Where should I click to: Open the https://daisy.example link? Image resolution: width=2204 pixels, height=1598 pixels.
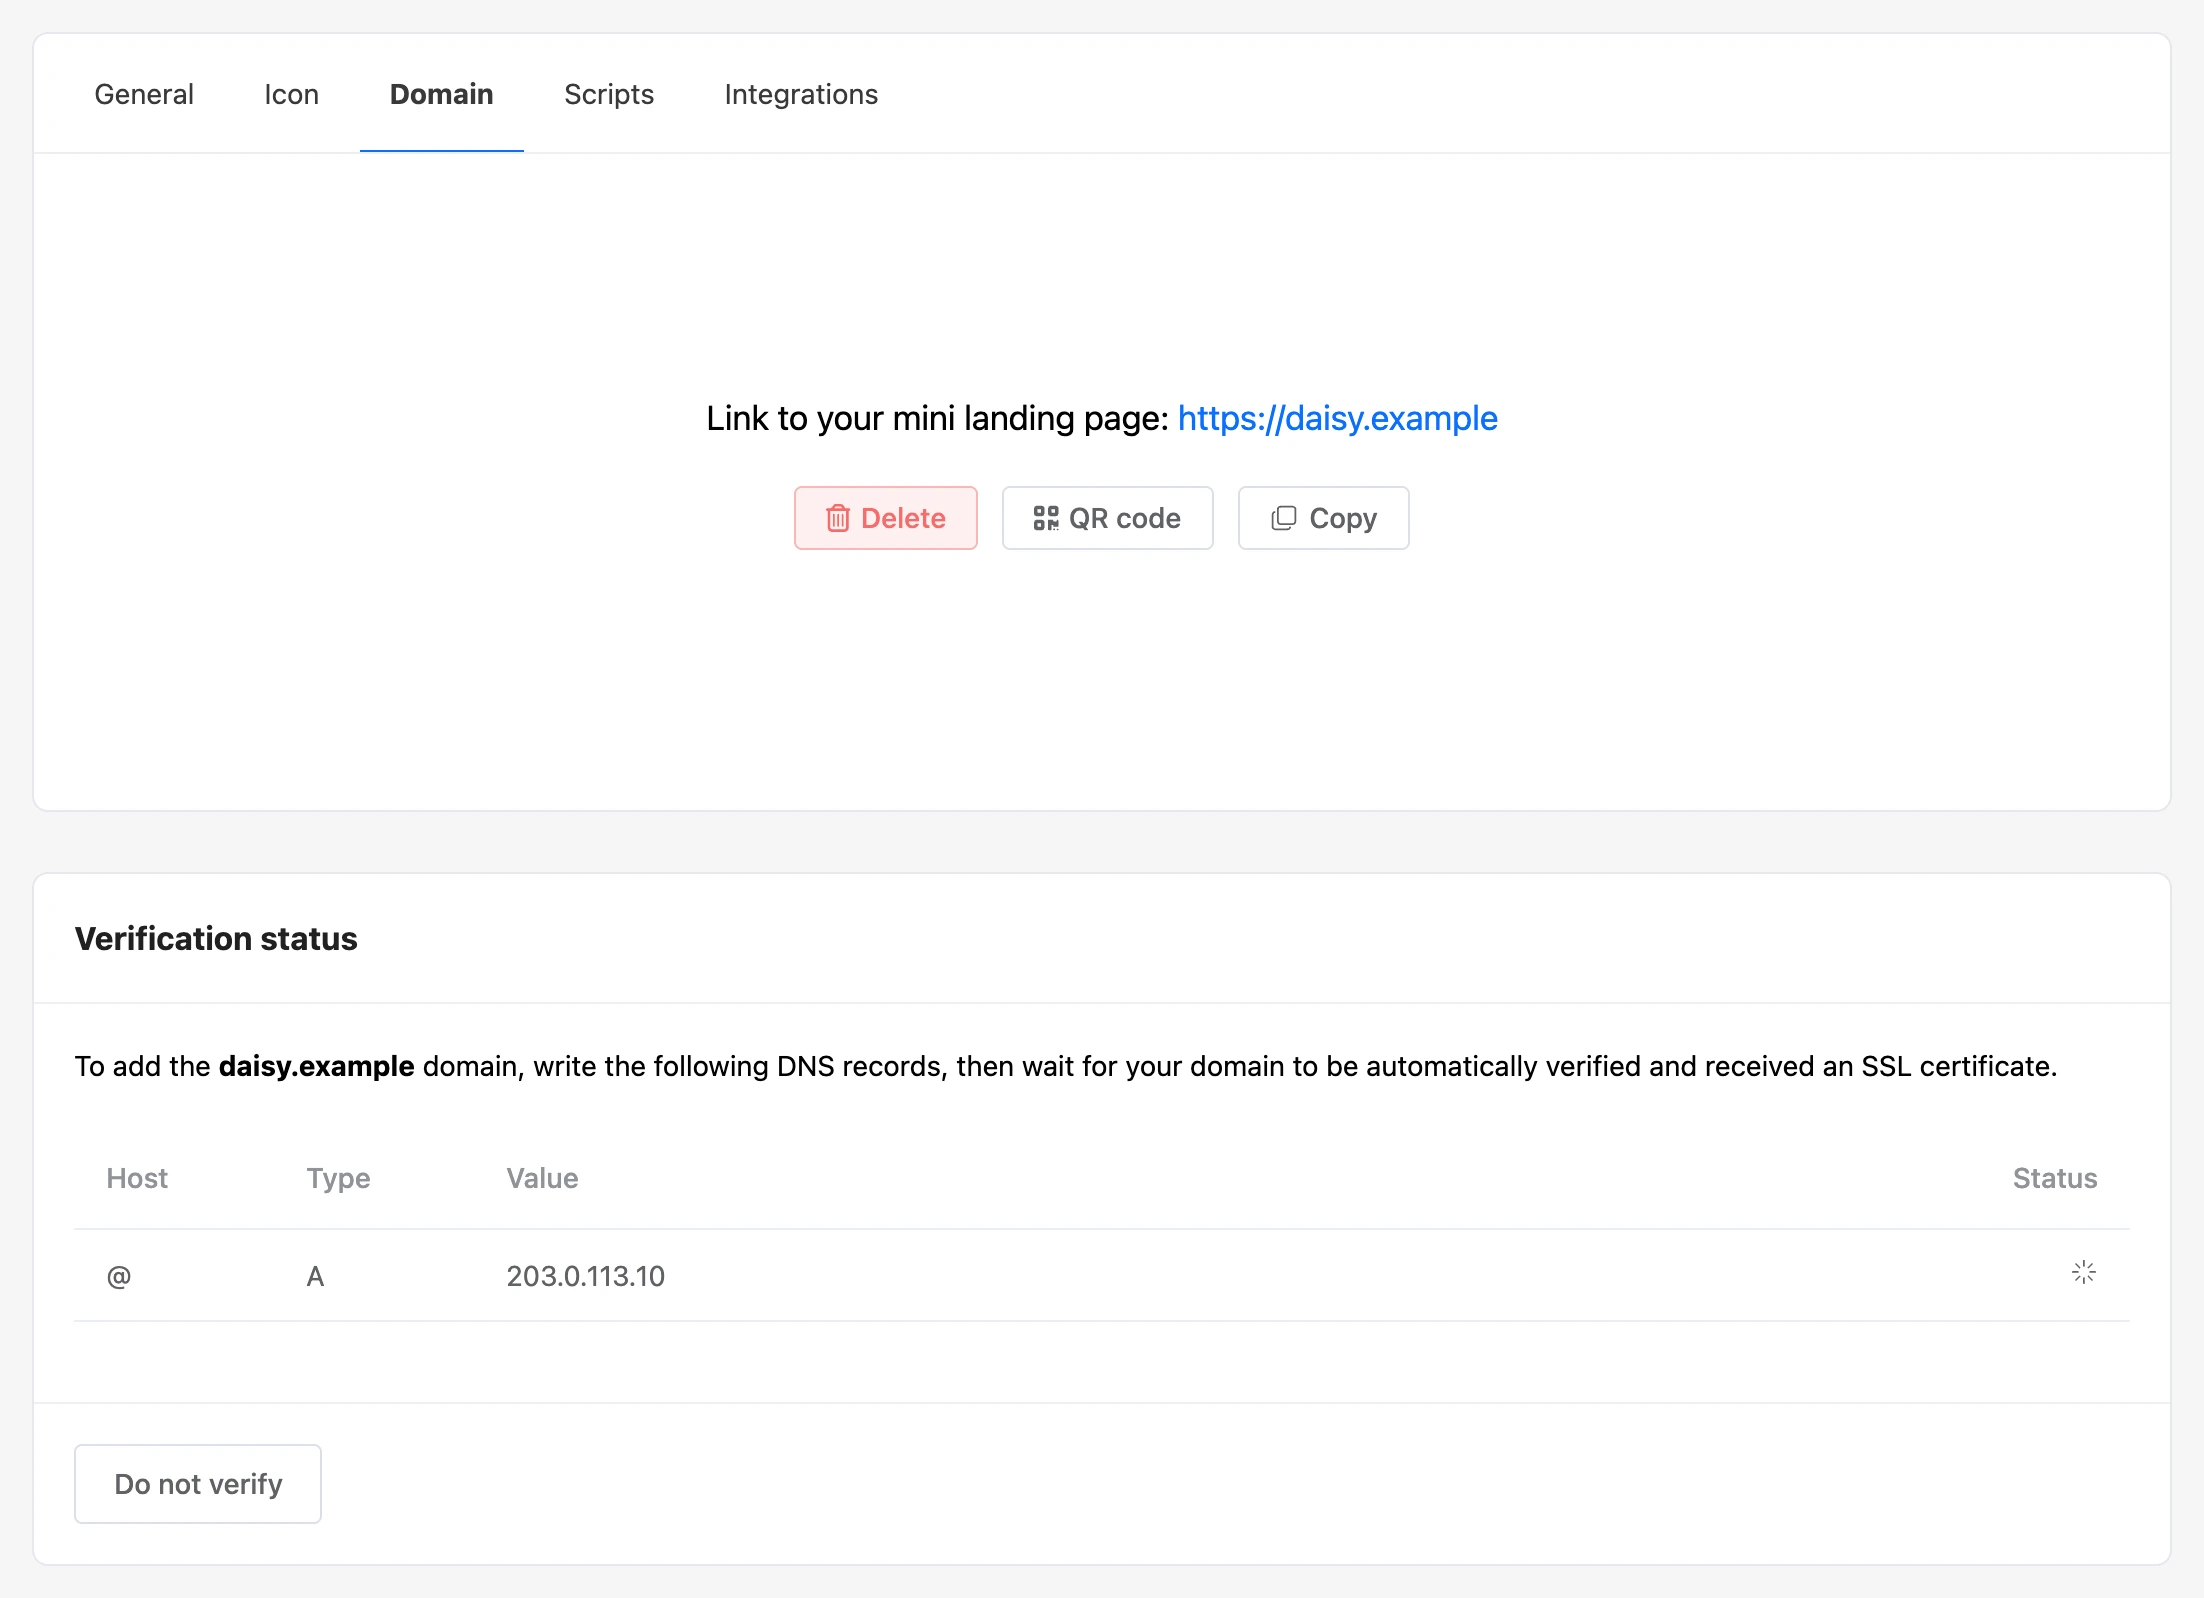pos(1337,418)
